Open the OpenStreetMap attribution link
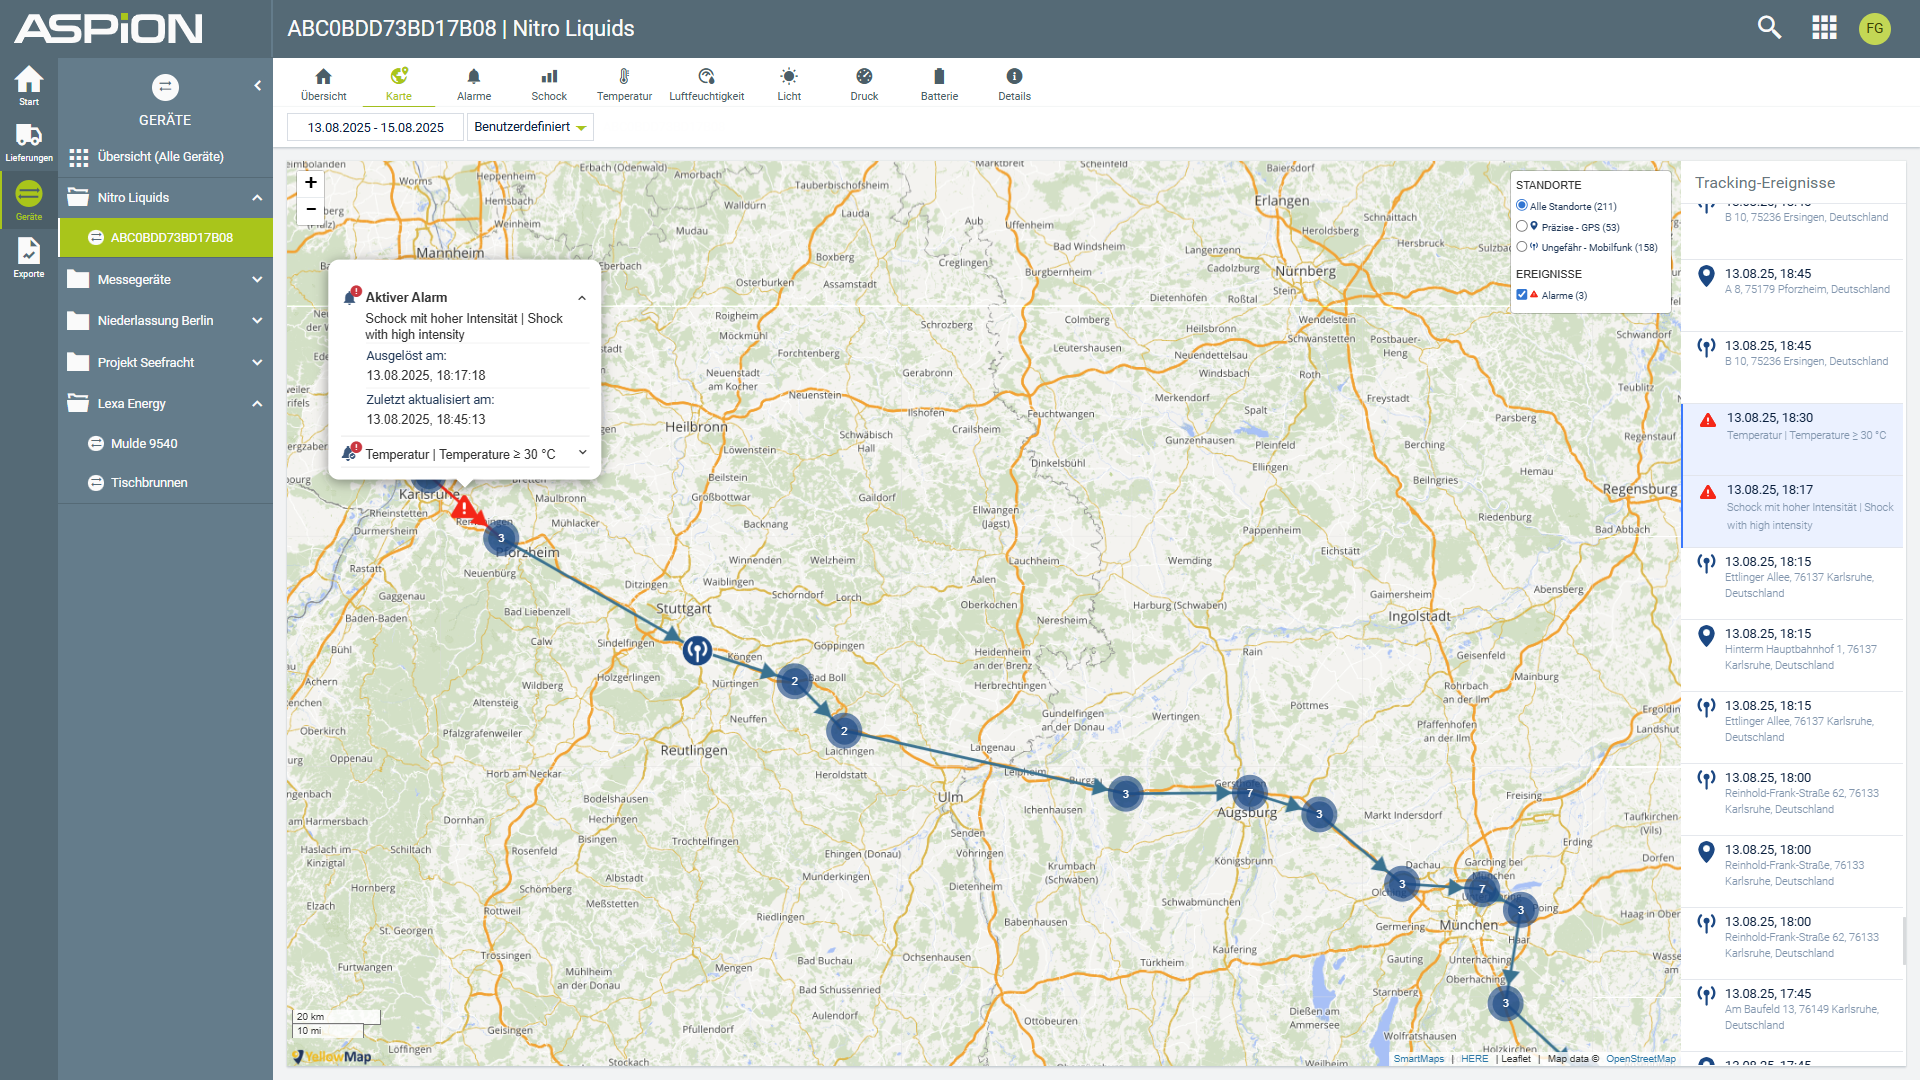Screen dimensions: 1920x1080 pos(1640,1059)
